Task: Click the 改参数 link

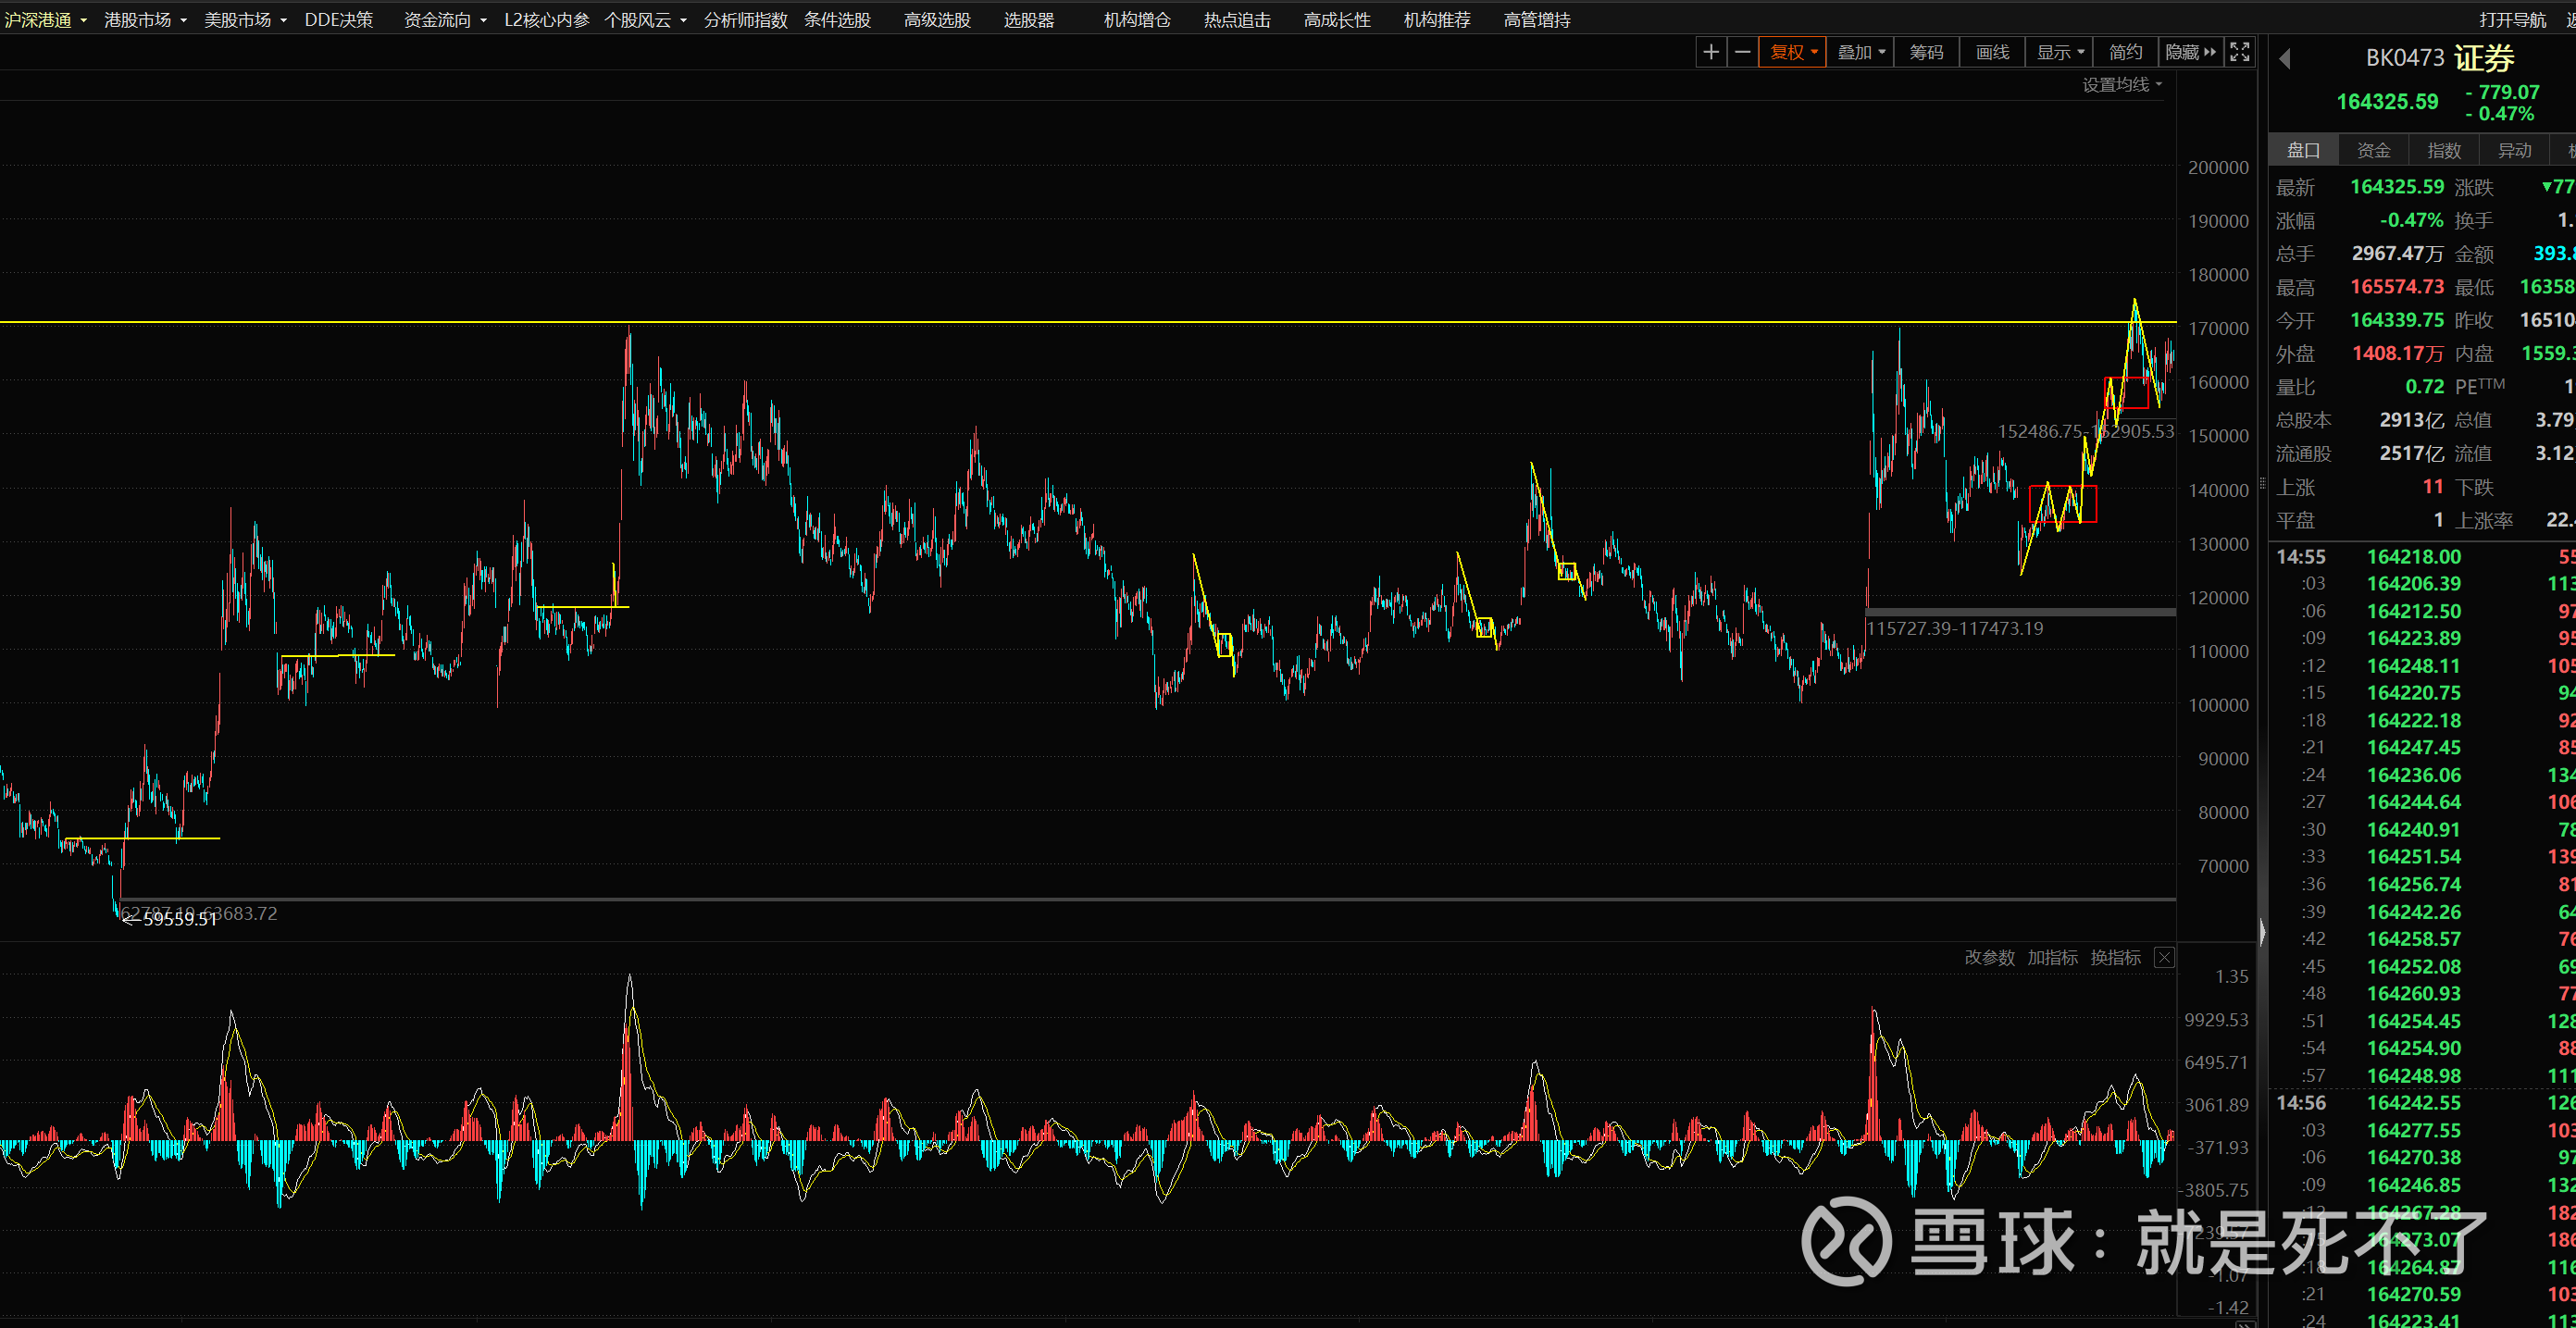Action: [1989, 957]
